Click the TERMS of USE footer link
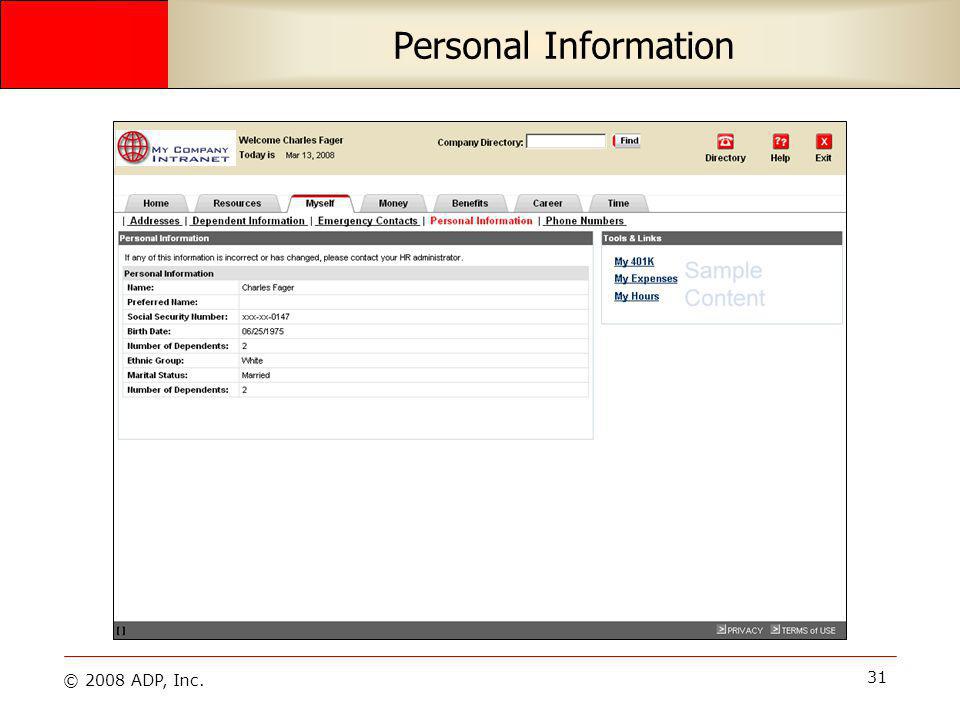This screenshot has height=720, width=960. point(808,631)
